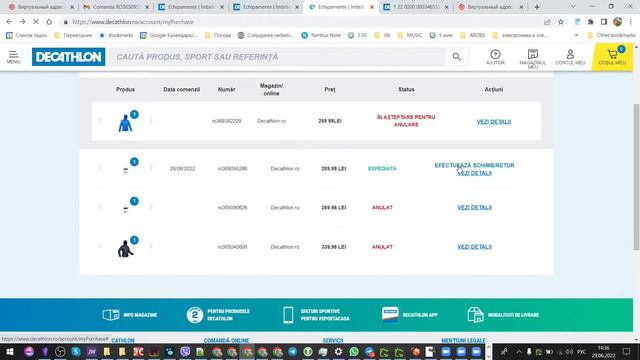This screenshot has width=640, height=360.
Task: Open the Nimbus Note bookmark
Action: click(x=321, y=36)
